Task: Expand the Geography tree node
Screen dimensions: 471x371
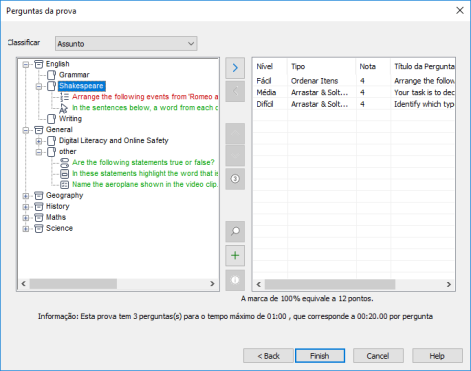Action: [26, 196]
